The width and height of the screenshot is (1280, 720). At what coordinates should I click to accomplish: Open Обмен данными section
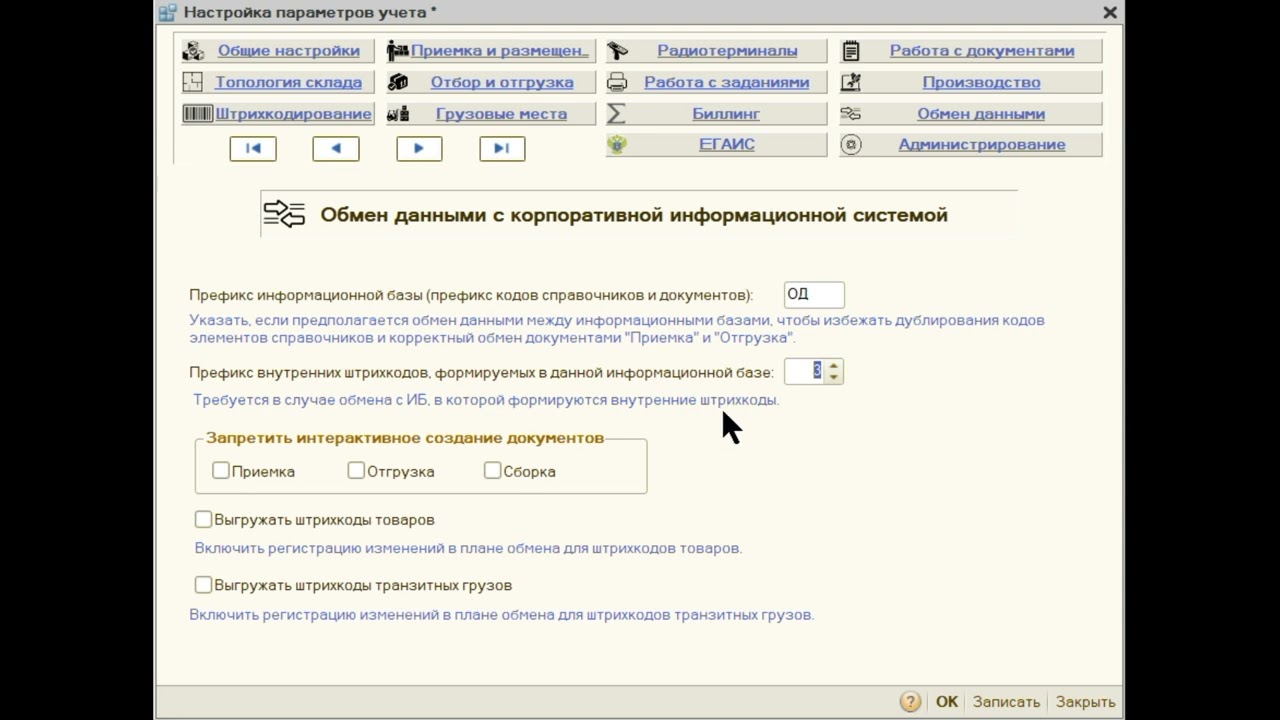(981, 114)
